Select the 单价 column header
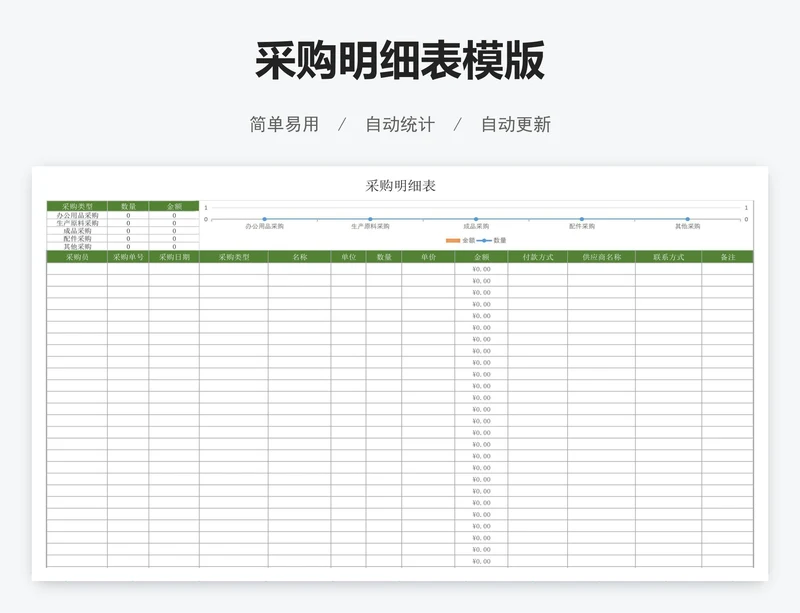Viewport: 800px width, 613px height. 428,257
